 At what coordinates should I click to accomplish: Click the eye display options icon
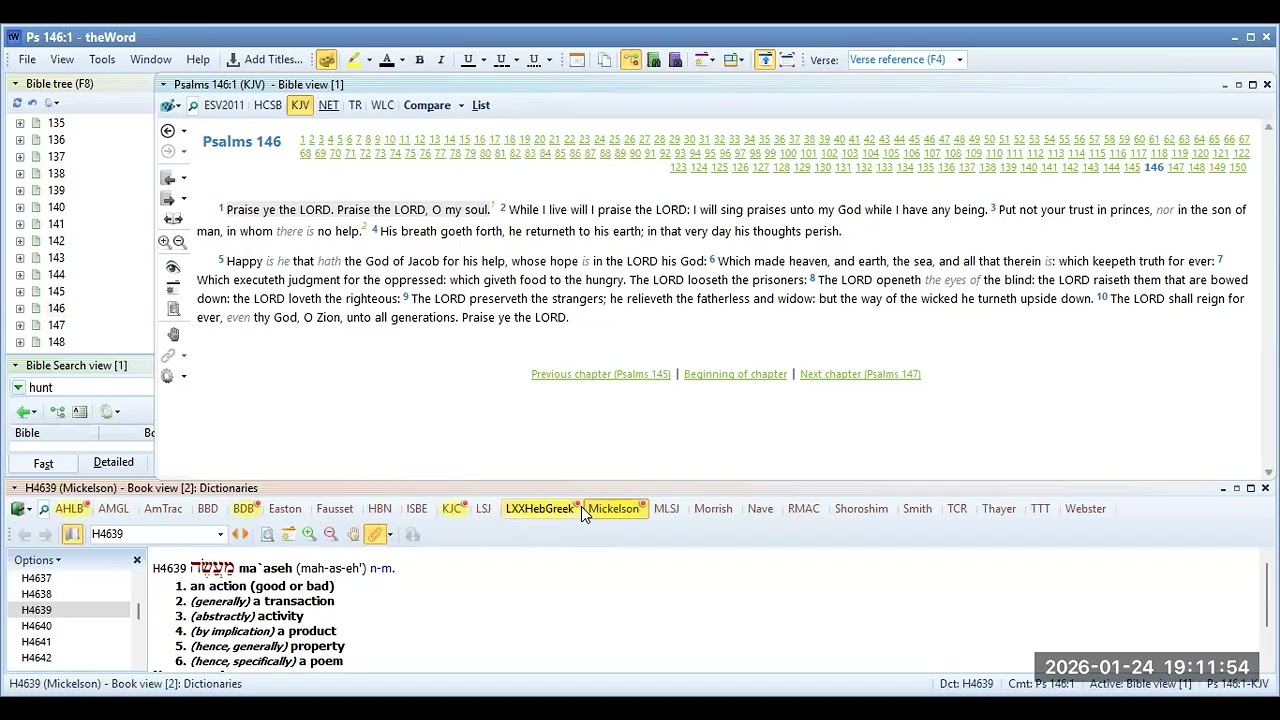coord(172,267)
